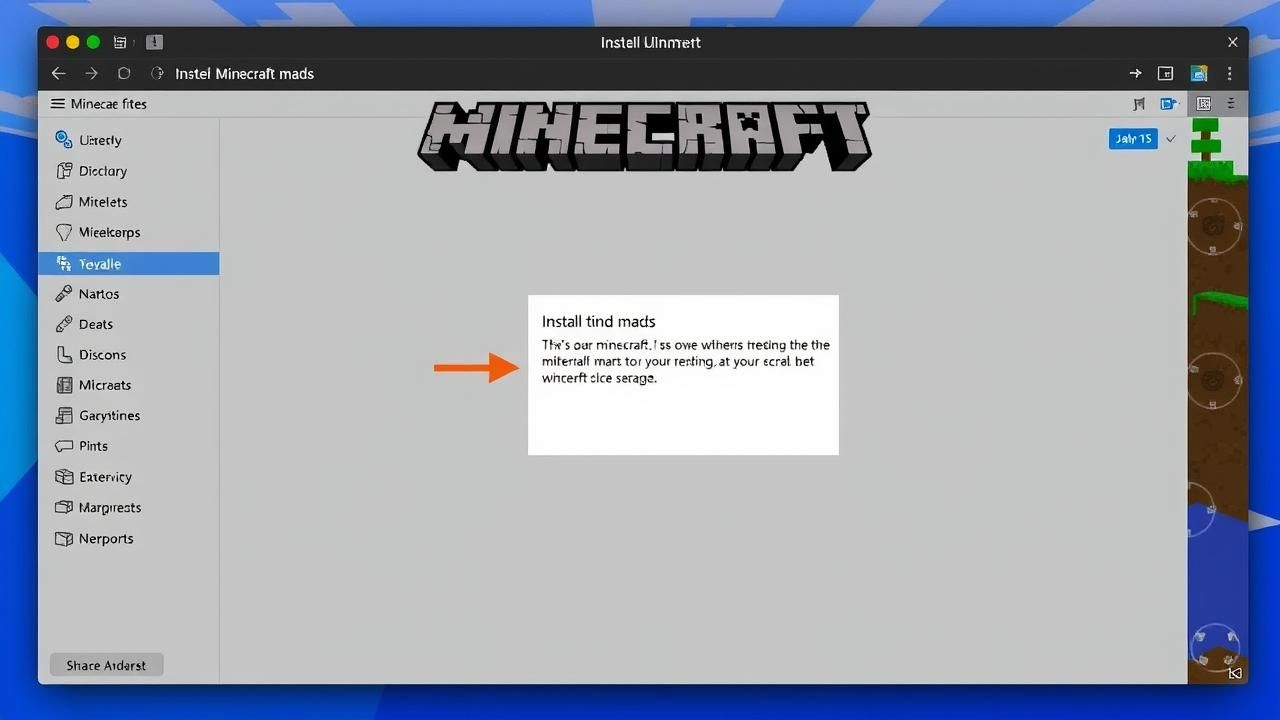This screenshot has height=720, width=1280.
Task: Click the blue tag icon in secondary toolbar
Action: point(1167,104)
